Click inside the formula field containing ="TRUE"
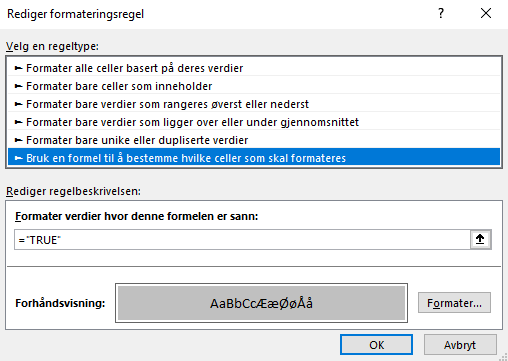Image resolution: width=508 pixels, height=361 pixels. 242,240
